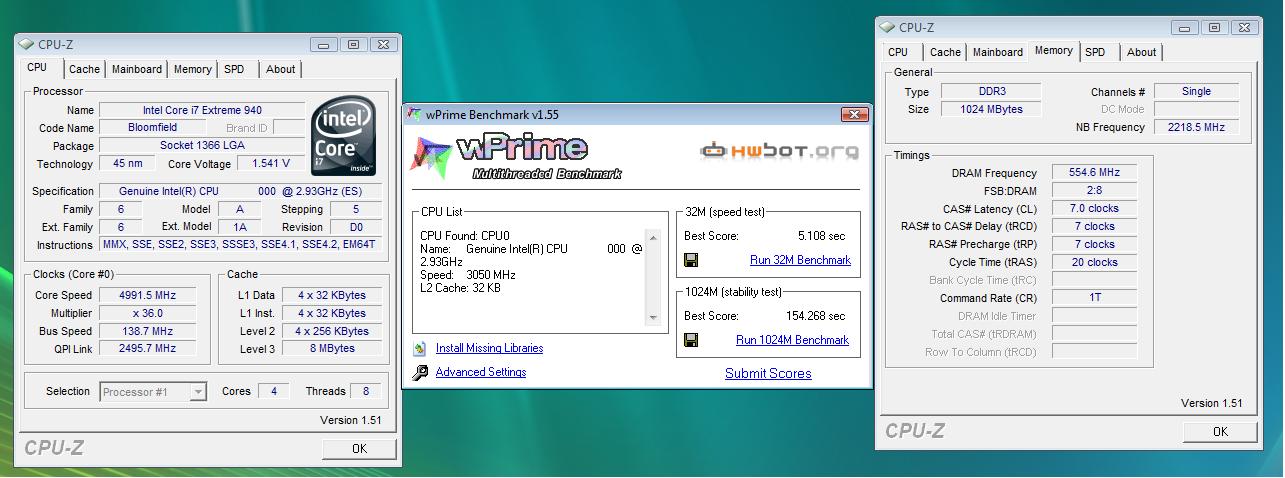Click the left CPU-Z title bar icon
1285x478 pixels.
[x=26, y=44]
